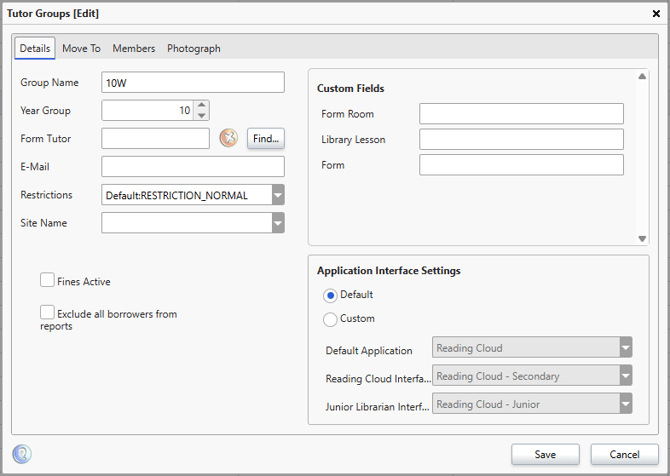
Task: Increase the Year Group value with up arrow
Action: tap(202, 105)
